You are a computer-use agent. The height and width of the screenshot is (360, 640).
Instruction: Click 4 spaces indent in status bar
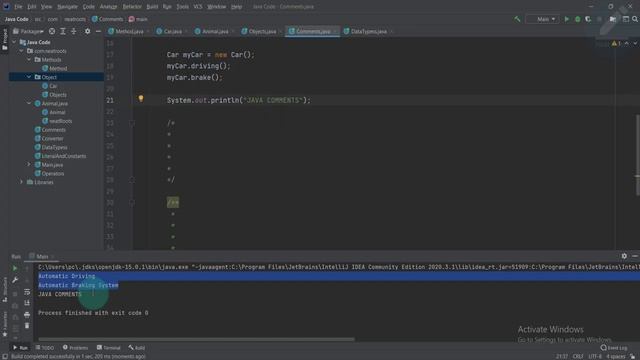616,356
